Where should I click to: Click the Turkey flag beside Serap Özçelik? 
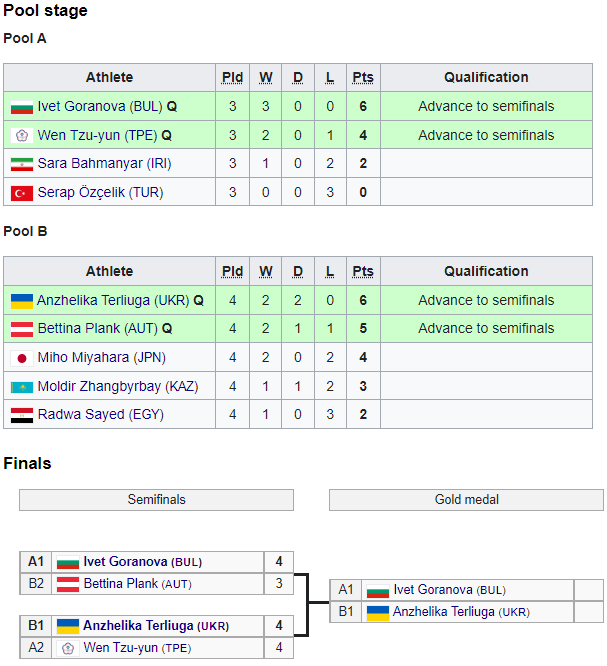tap(21, 193)
